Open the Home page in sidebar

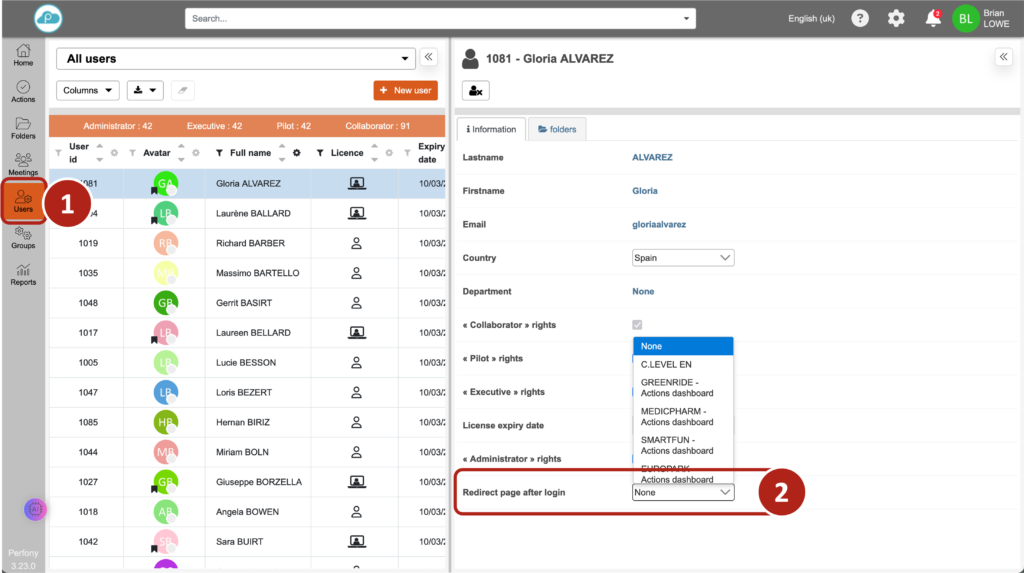[23, 55]
